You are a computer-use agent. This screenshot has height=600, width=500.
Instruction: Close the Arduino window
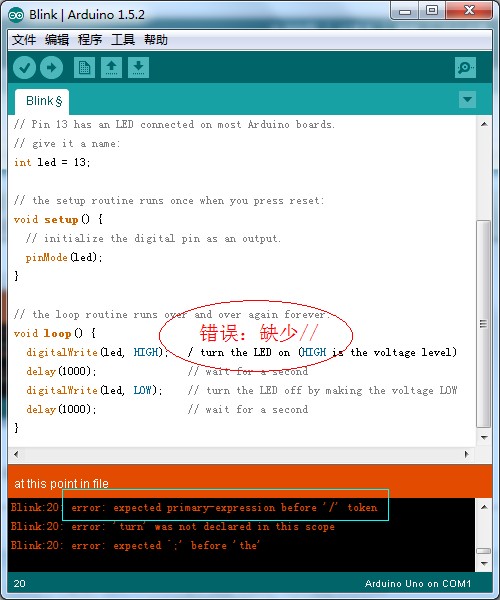click(x=469, y=11)
